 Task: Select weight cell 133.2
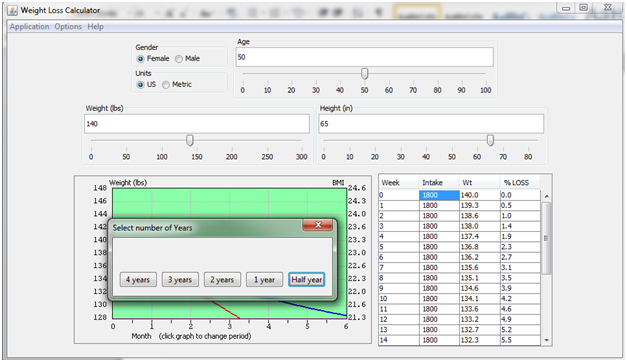(x=479, y=320)
